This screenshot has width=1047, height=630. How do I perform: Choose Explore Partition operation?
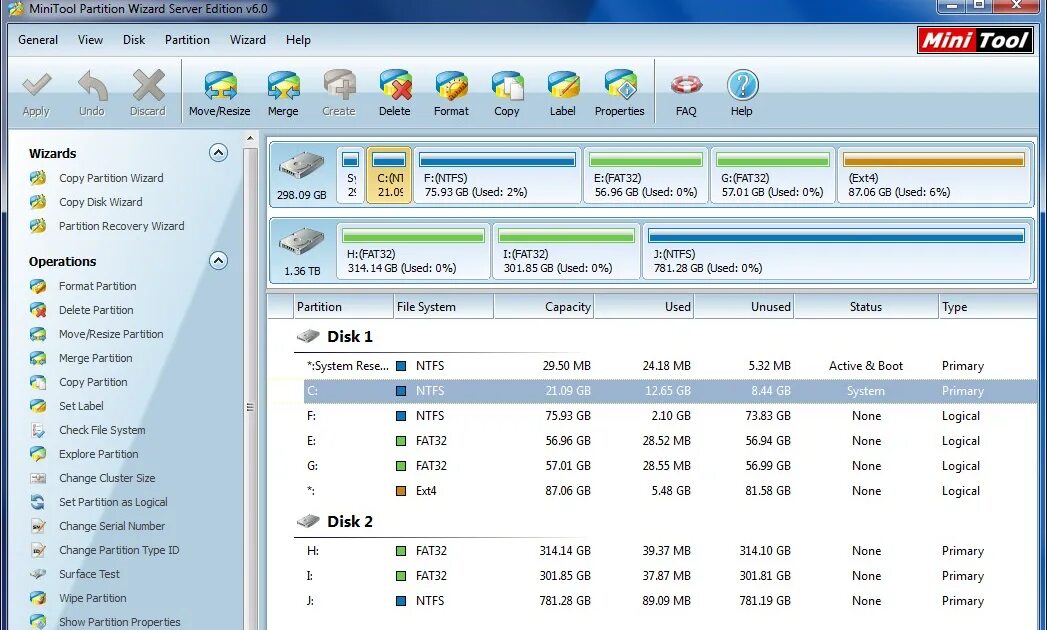(99, 454)
